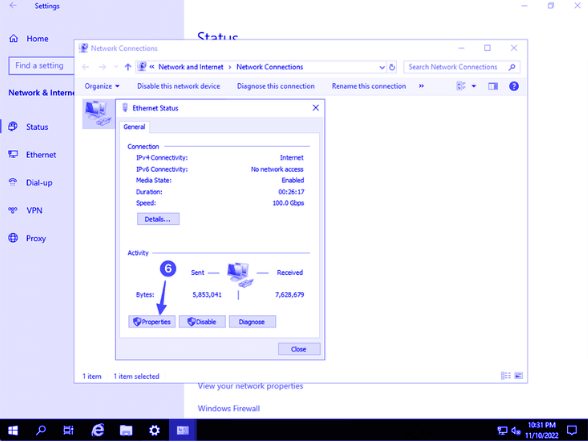Click the active Network Connections taskbar icon
The width and height of the screenshot is (588, 442).
pyautogui.click(x=183, y=431)
